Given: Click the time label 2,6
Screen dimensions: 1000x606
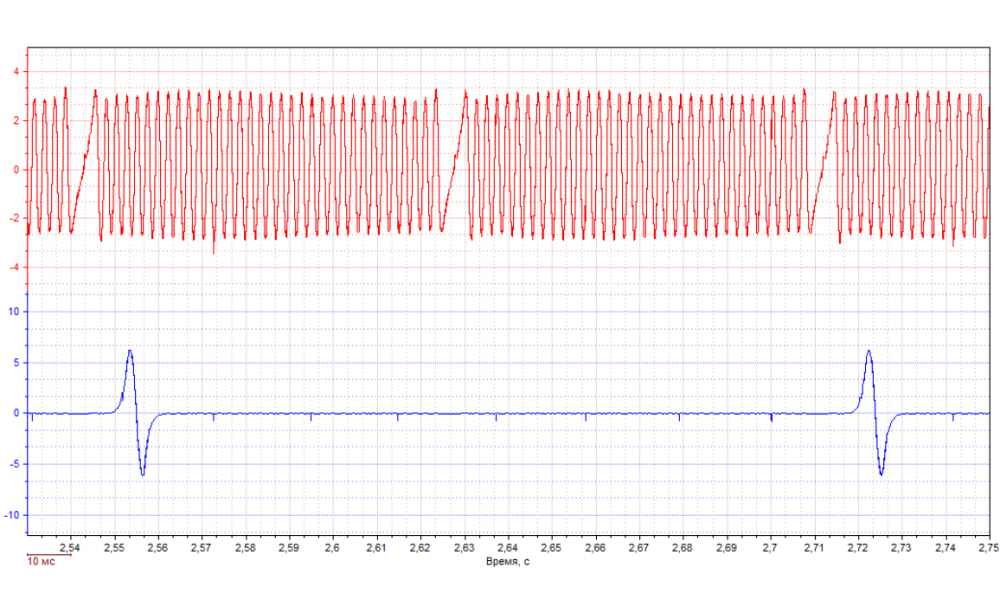Looking at the screenshot, I should click(333, 547).
